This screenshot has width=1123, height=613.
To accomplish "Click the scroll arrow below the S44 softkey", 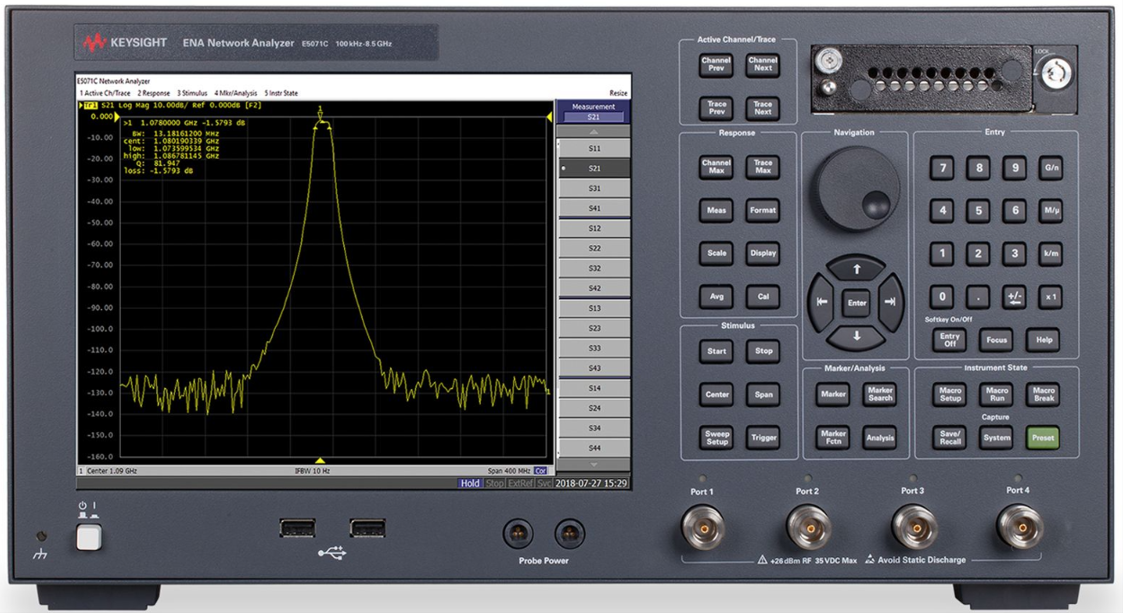I will (x=593, y=463).
